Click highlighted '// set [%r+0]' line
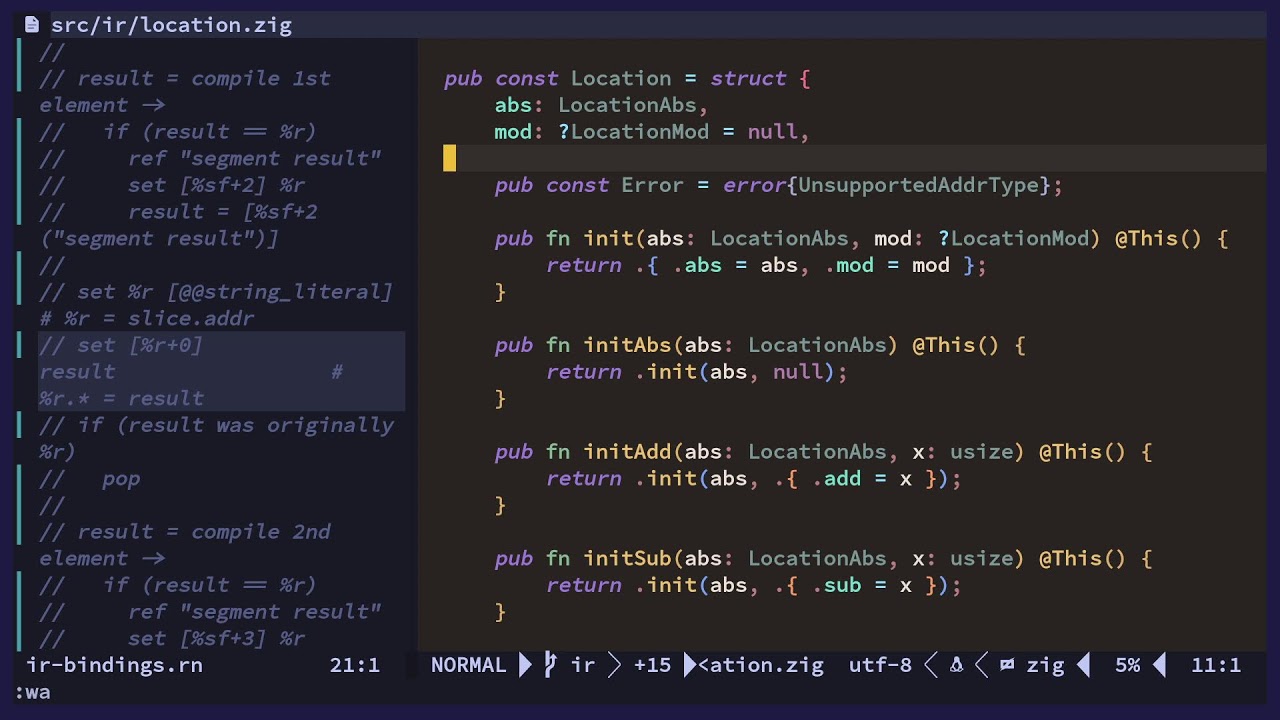Viewport: 1280px width, 720px height. (x=121, y=345)
